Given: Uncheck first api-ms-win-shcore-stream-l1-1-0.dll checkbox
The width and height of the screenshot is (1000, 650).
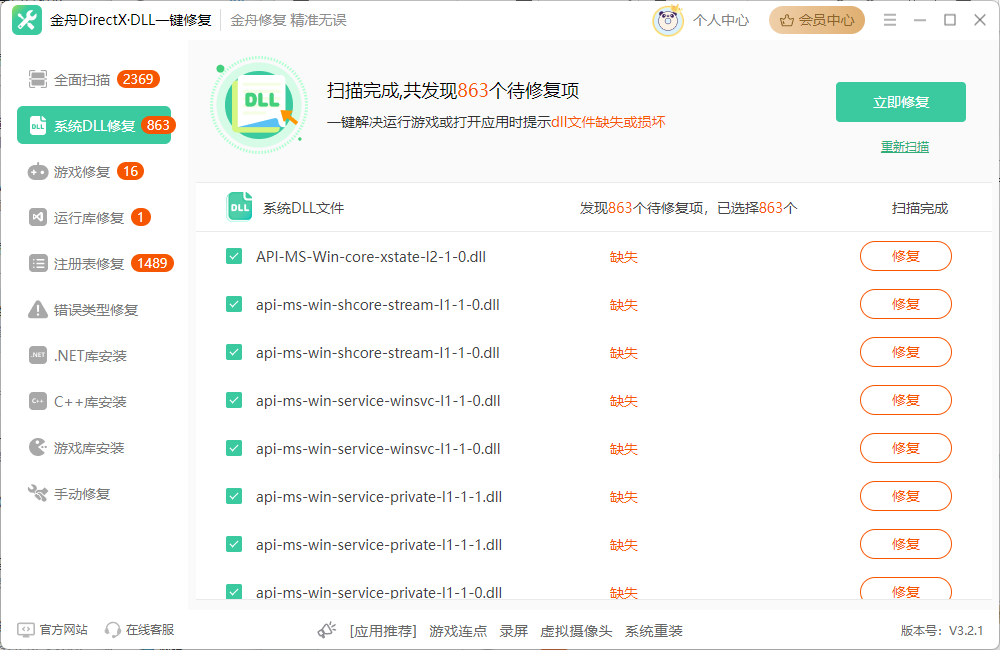Looking at the screenshot, I should pyautogui.click(x=234, y=304).
